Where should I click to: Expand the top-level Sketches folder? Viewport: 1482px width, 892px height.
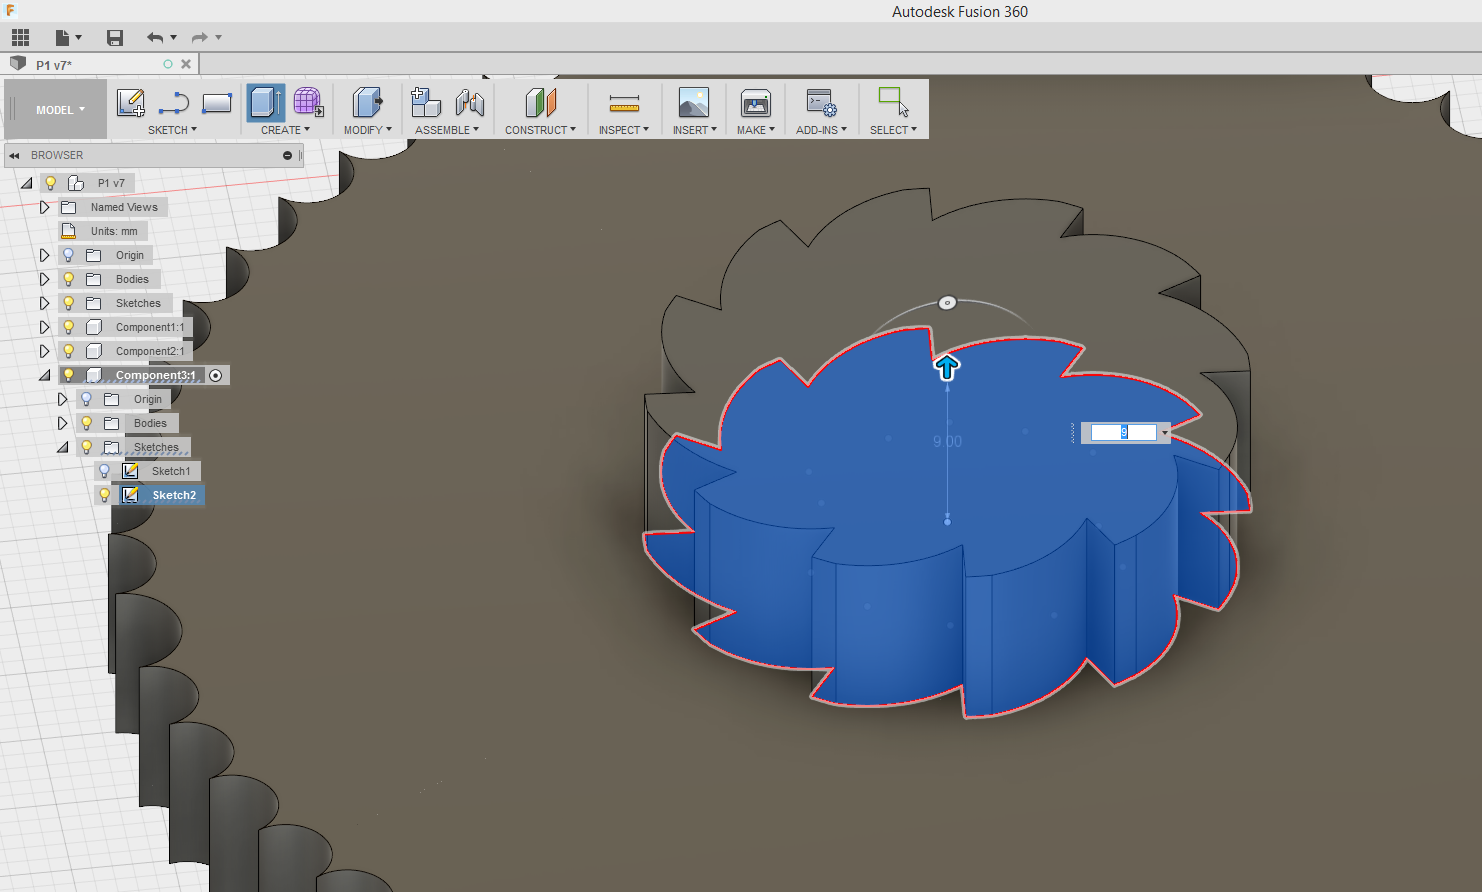44,303
